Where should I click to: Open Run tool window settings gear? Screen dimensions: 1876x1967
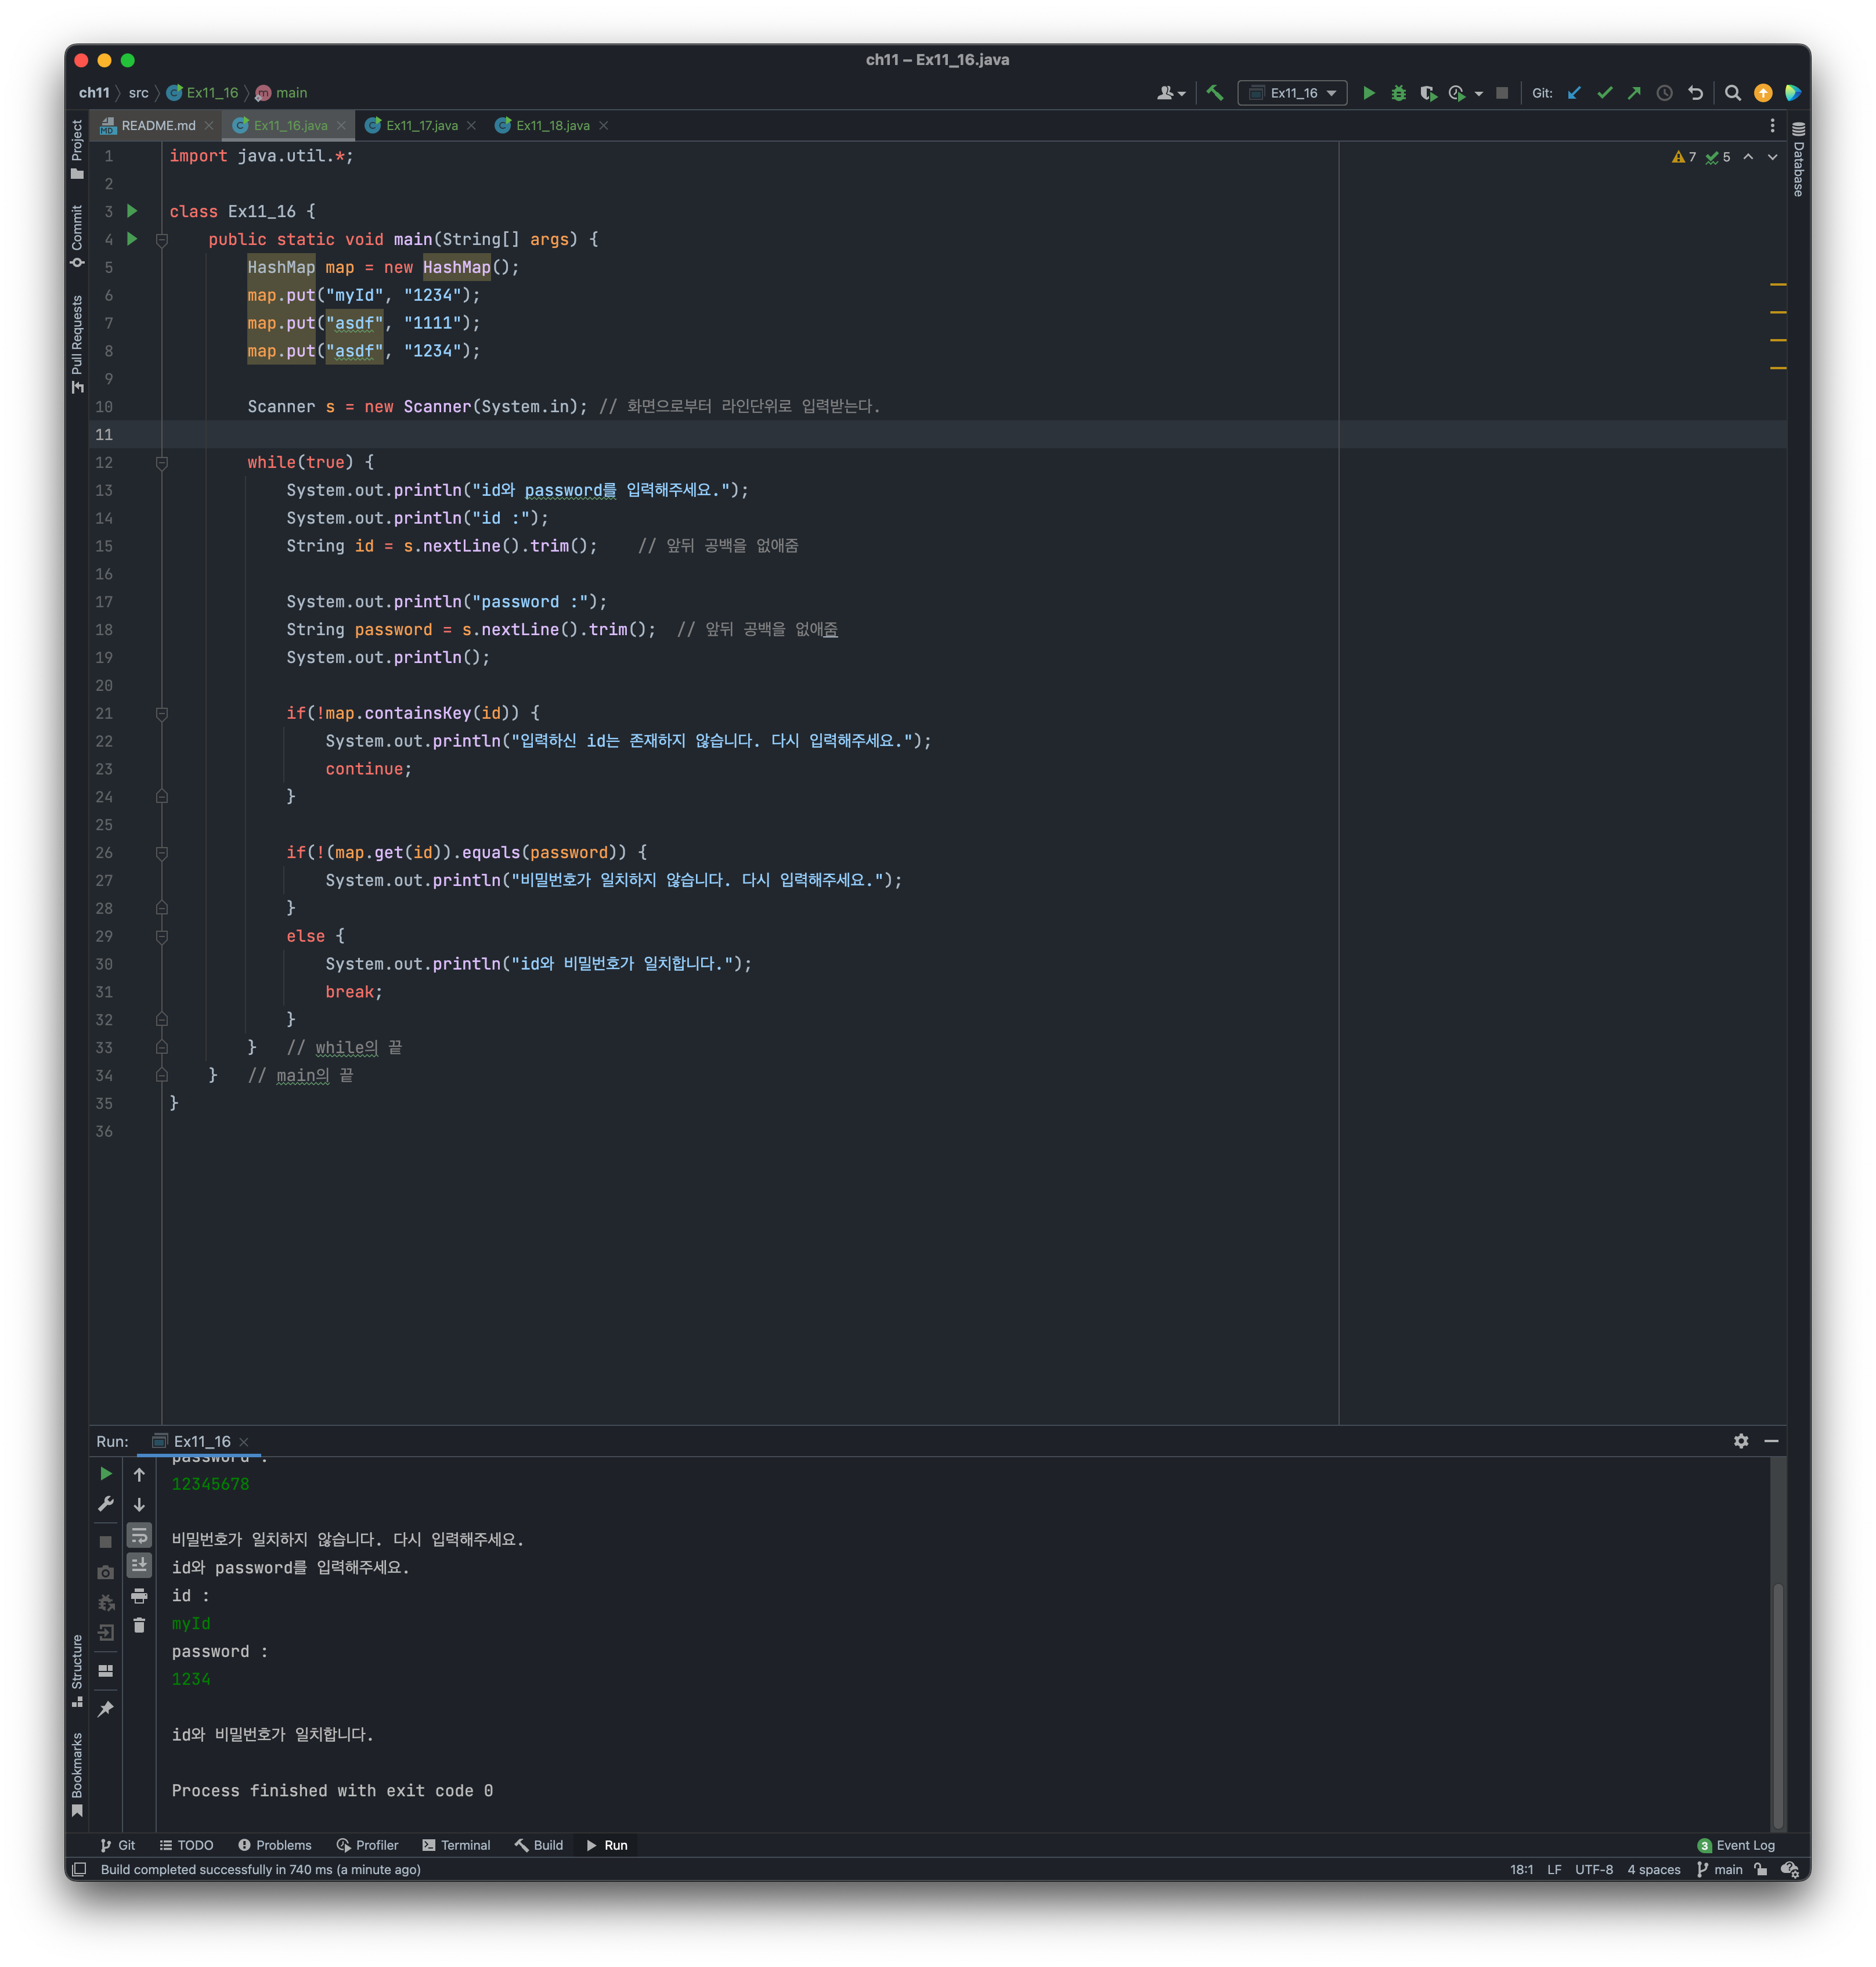pos(1741,1441)
